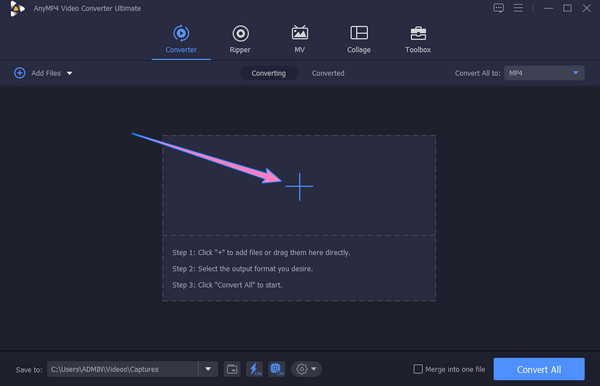Toggle the GPU chip acceleration icon
Screen dimensions: 600x386
[x=277, y=369]
